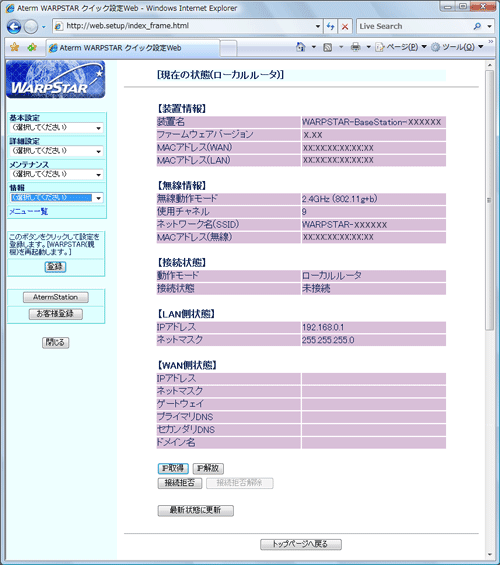Click the IP取得 button
500x565 pixels.
173,468
